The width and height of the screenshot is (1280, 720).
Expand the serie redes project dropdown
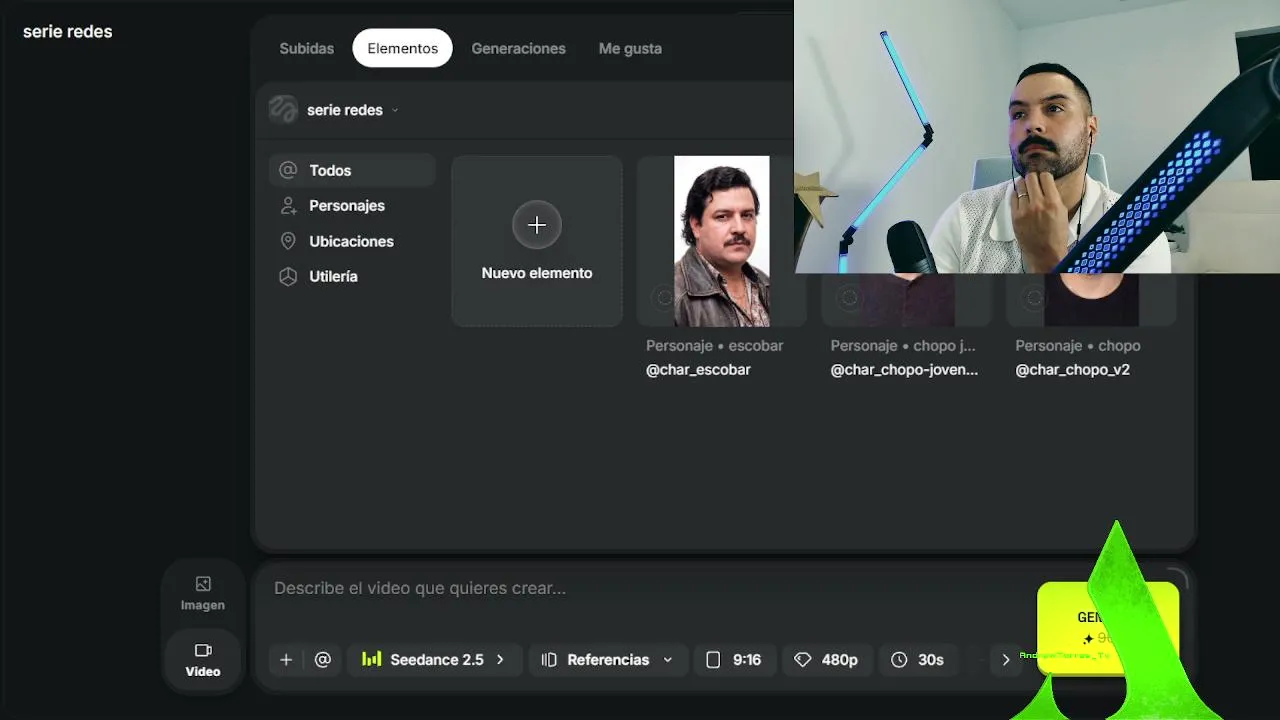(x=352, y=110)
